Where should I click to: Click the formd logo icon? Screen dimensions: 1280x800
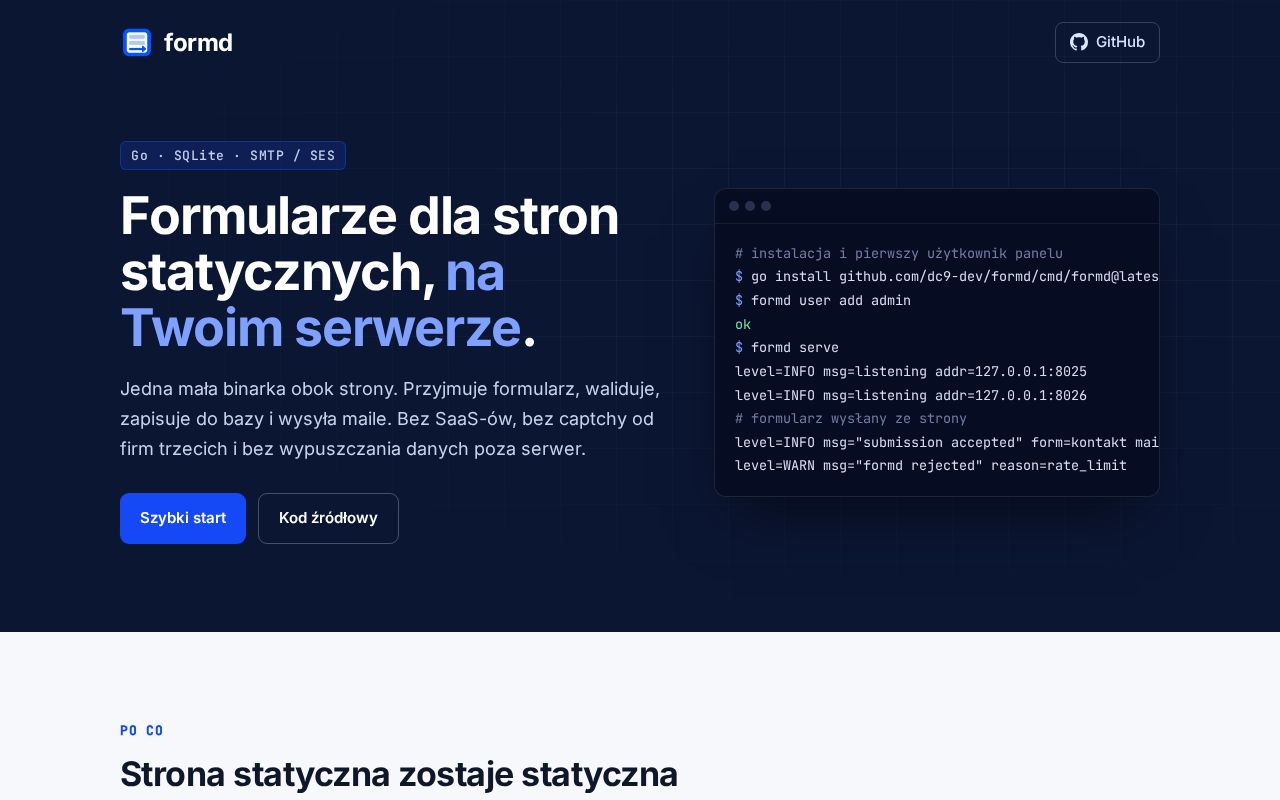tap(137, 42)
